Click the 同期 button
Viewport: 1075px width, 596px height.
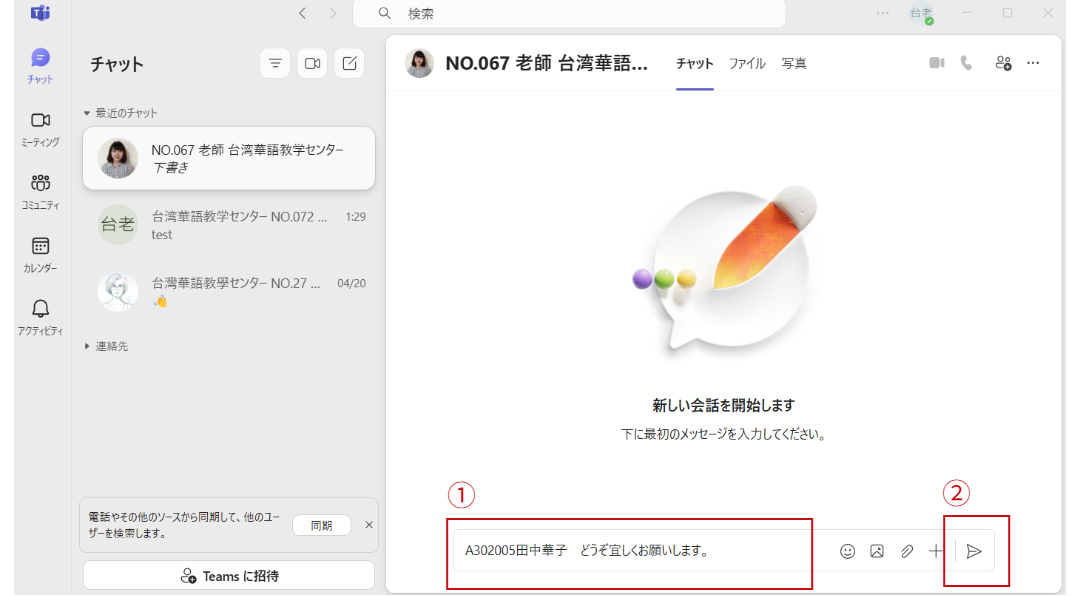(321, 525)
